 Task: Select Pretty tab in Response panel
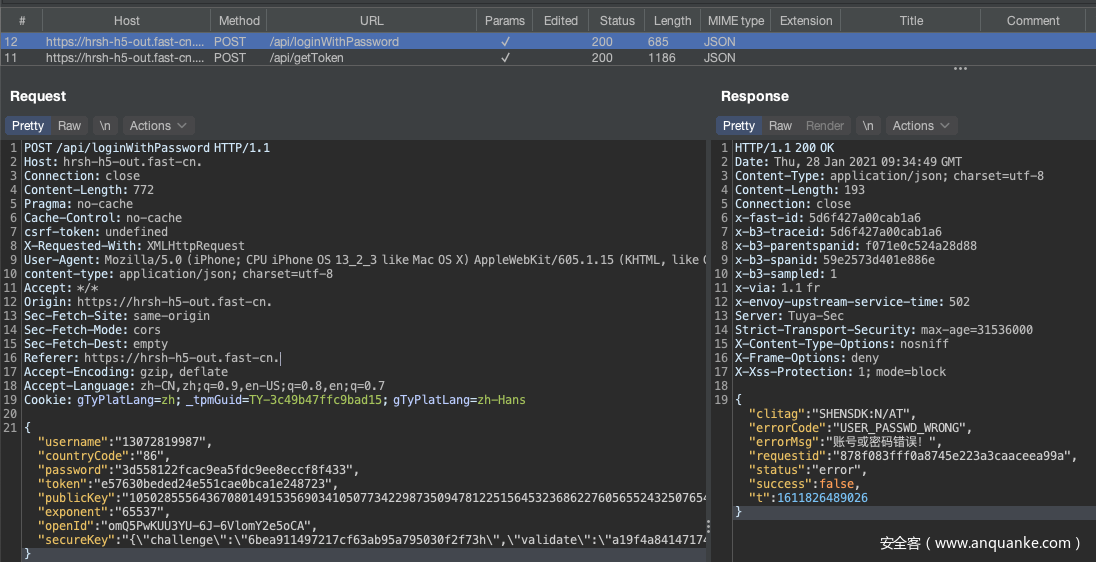(739, 126)
